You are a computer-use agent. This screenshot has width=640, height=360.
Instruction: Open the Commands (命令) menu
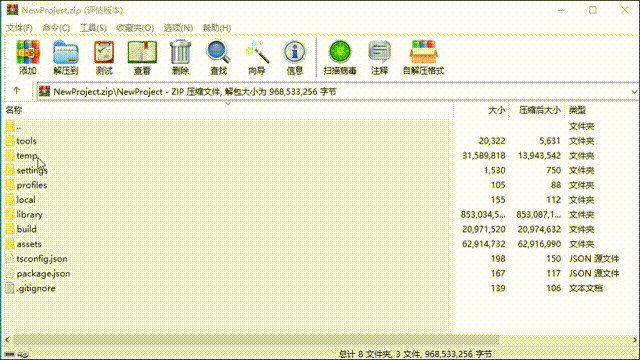(x=56, y=28)
